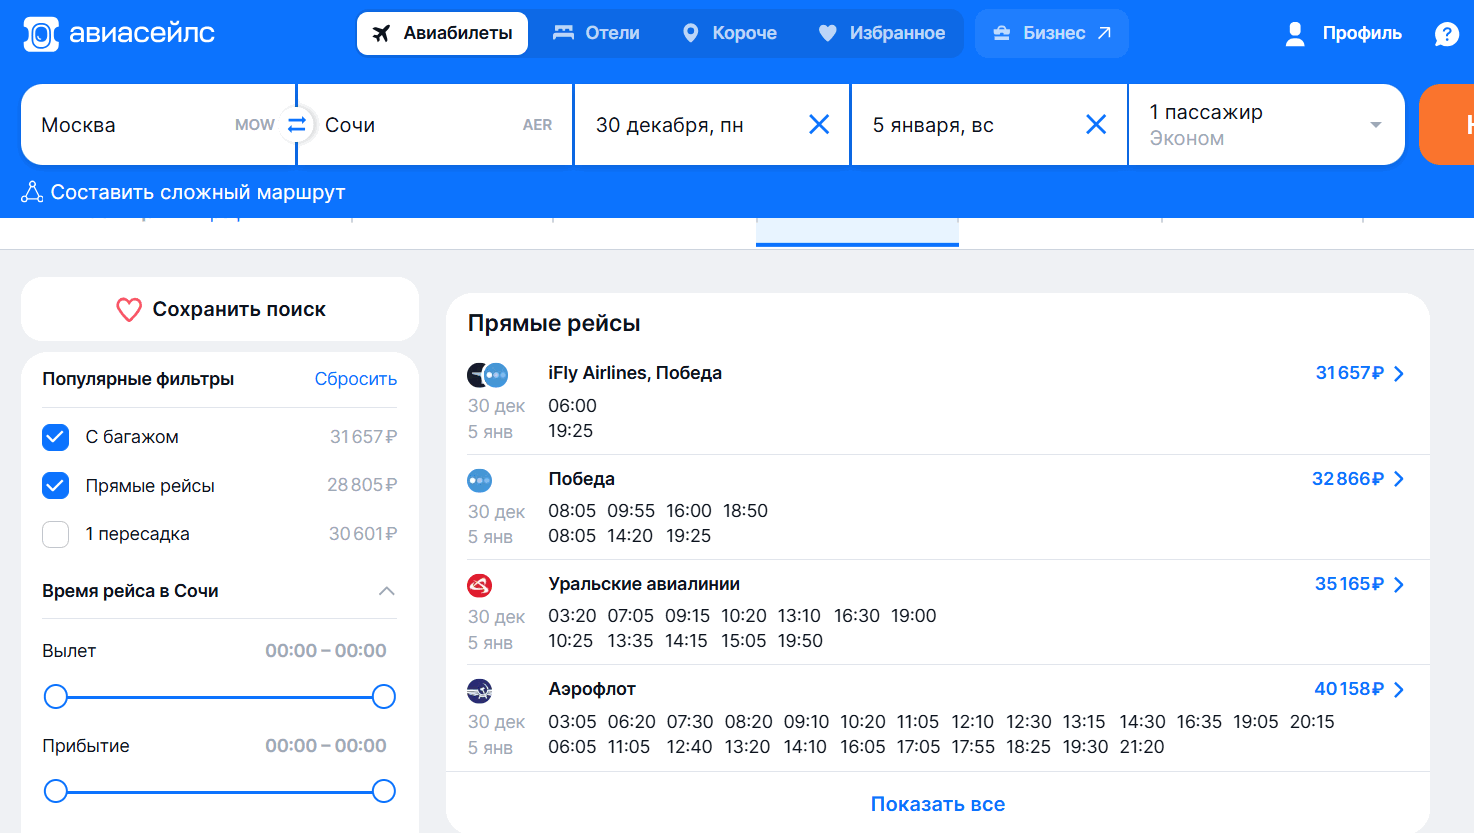Click the iFly Airlines, Победа logo
Screen dimensions: 1474x833
pos(488,375)
